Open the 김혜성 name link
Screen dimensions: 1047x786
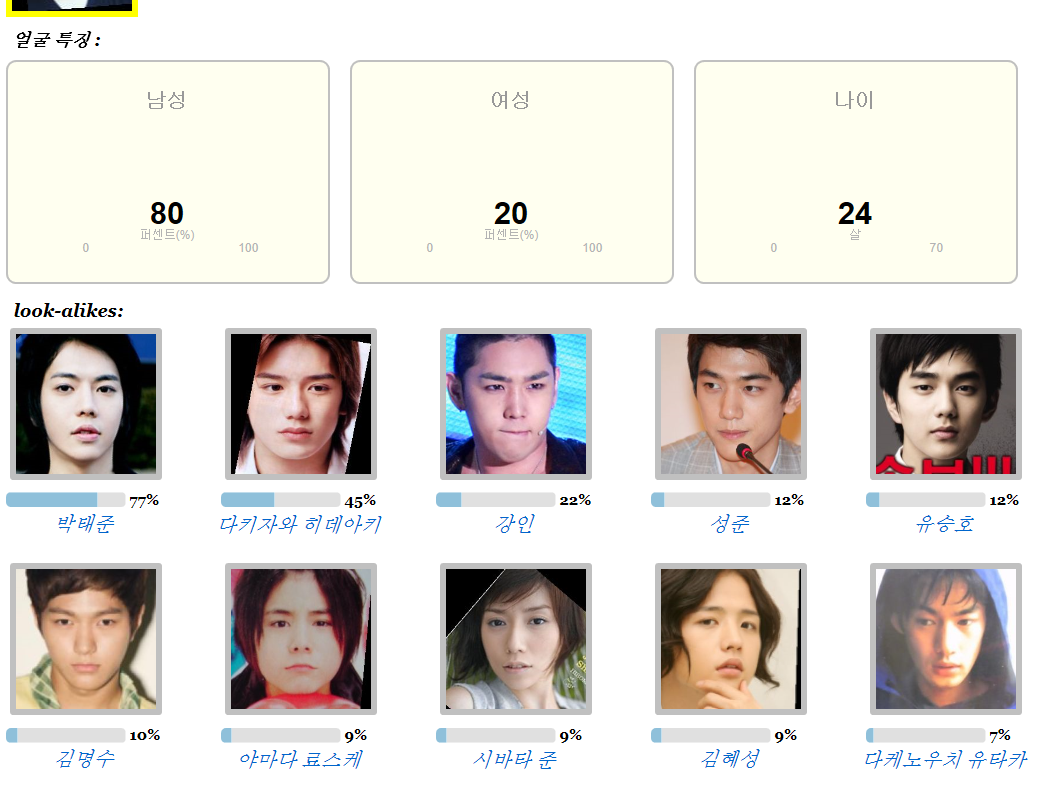(x=730, y=759)
